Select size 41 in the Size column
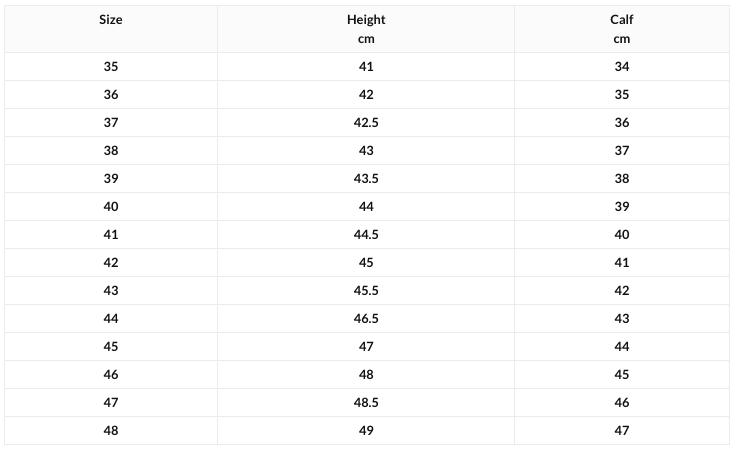This screenshot has height=452, width=737. point(110,235)
